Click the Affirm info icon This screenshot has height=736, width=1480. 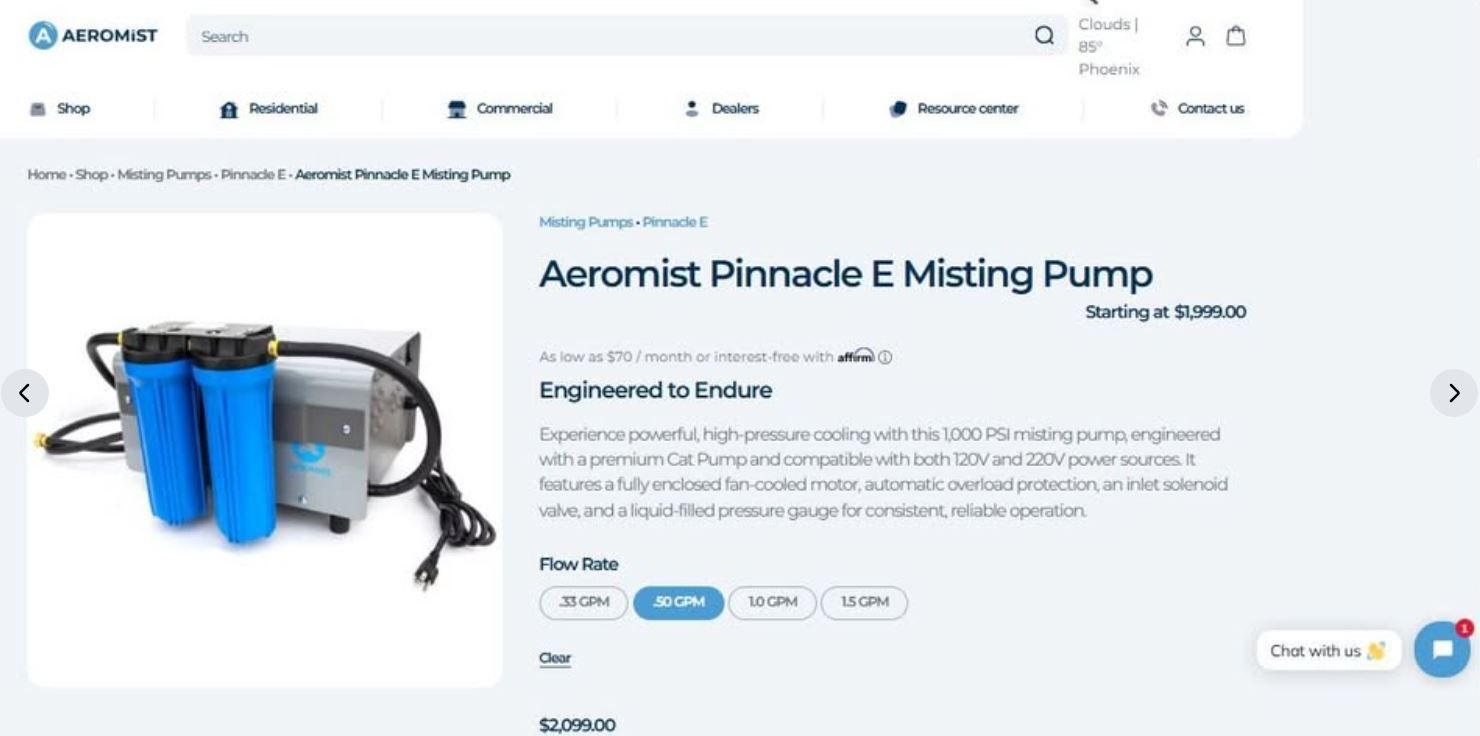[x=885, y=357]
